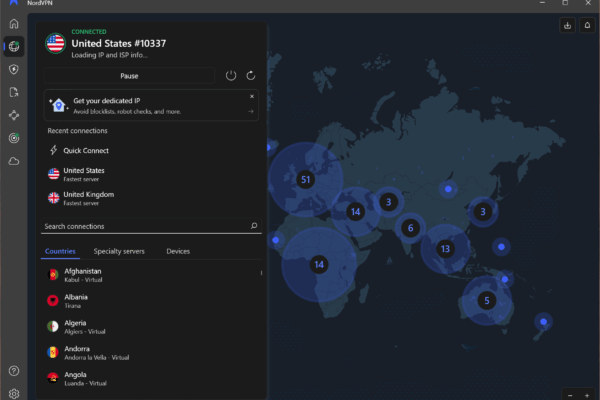600x400 pixels.
Task: Click the download icon at top right
Action: tap(567, 25)
